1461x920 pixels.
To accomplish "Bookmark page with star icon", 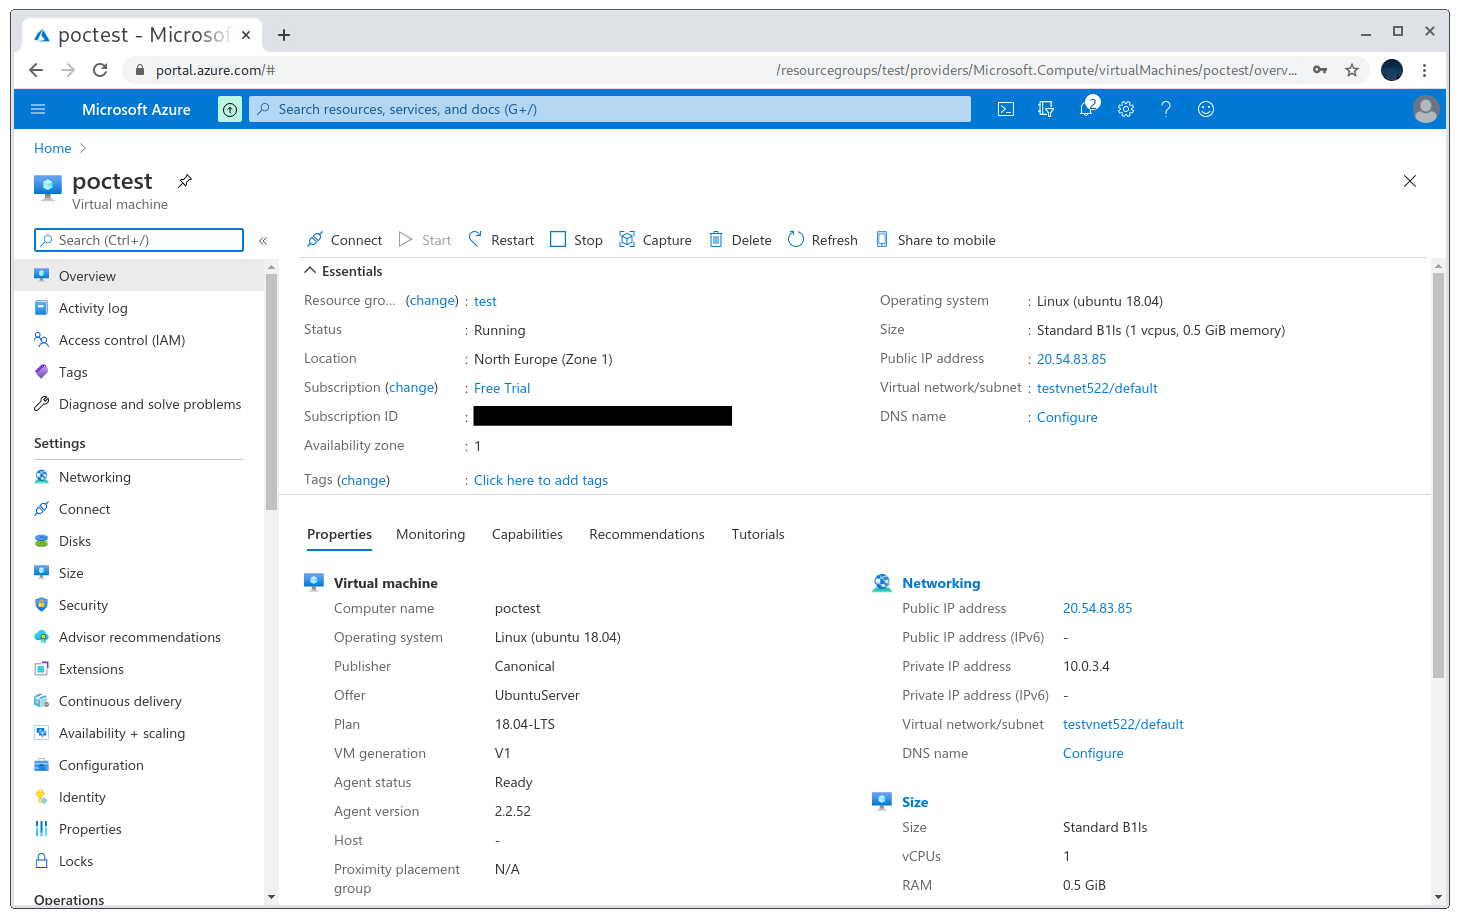I will pos(1352,70).
